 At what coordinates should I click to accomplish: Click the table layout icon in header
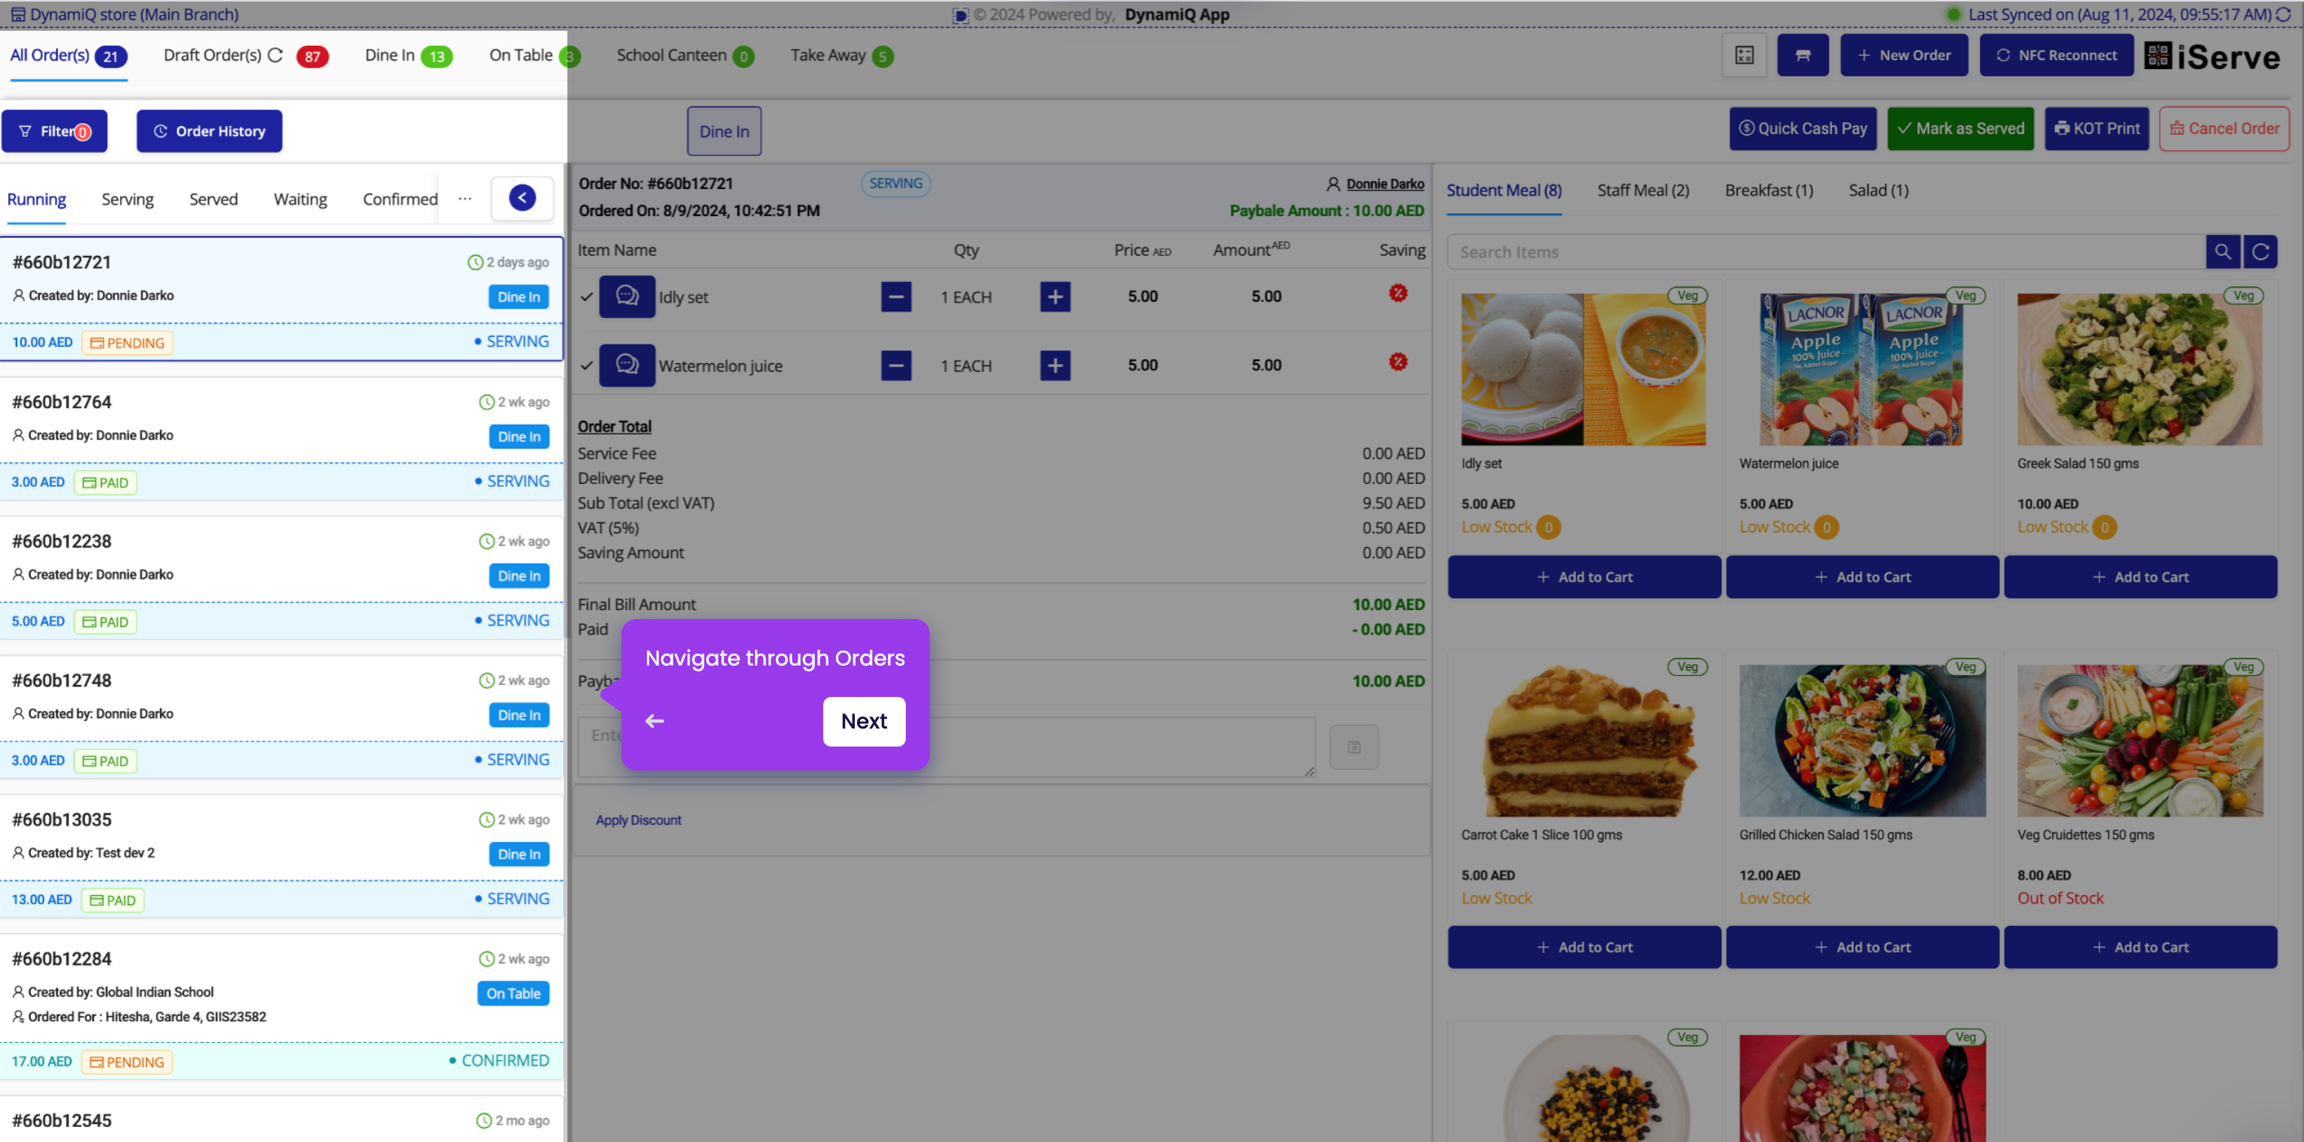[1744, 55]
